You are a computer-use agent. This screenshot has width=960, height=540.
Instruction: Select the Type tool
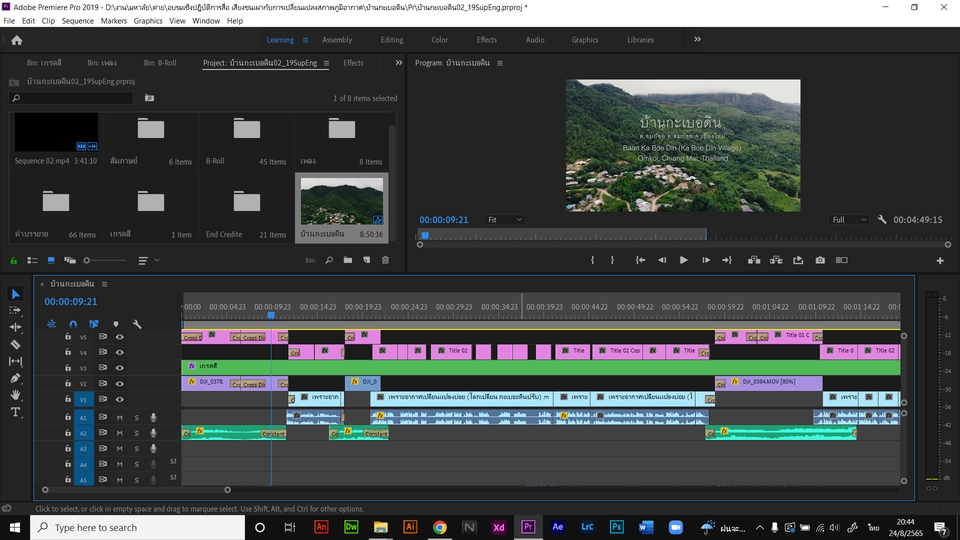(x=15, y=412)
